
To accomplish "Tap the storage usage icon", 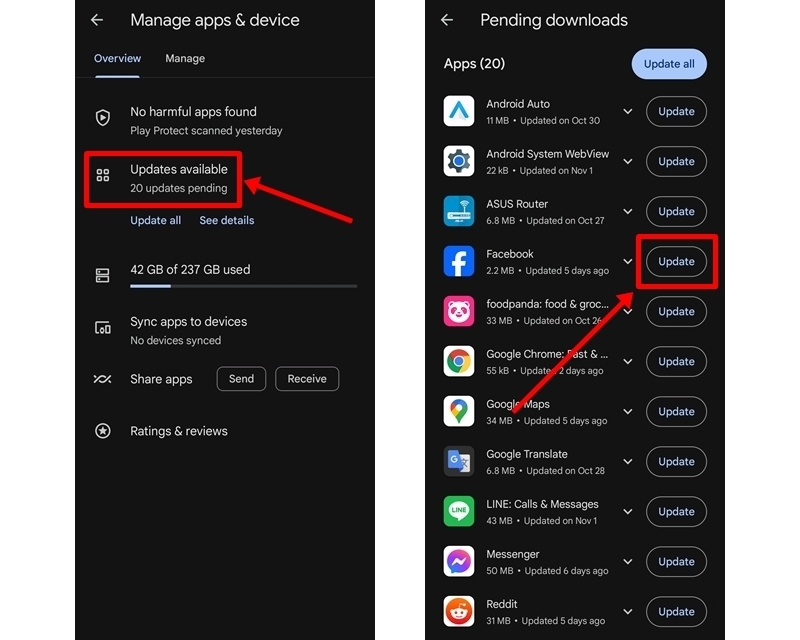I will pos(103,276).
